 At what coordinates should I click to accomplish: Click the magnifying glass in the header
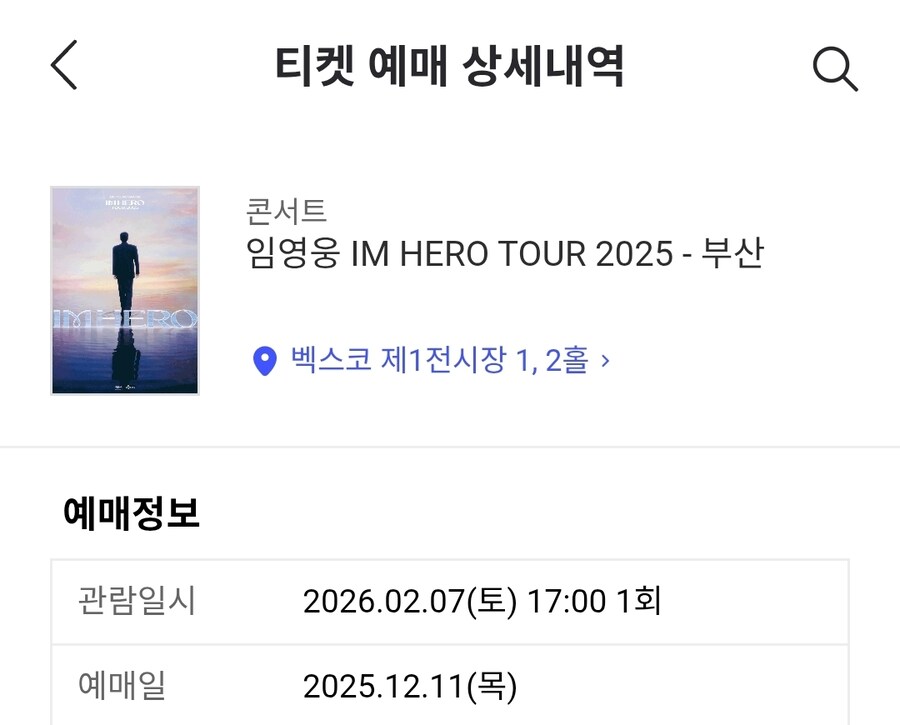pos(833,66)
